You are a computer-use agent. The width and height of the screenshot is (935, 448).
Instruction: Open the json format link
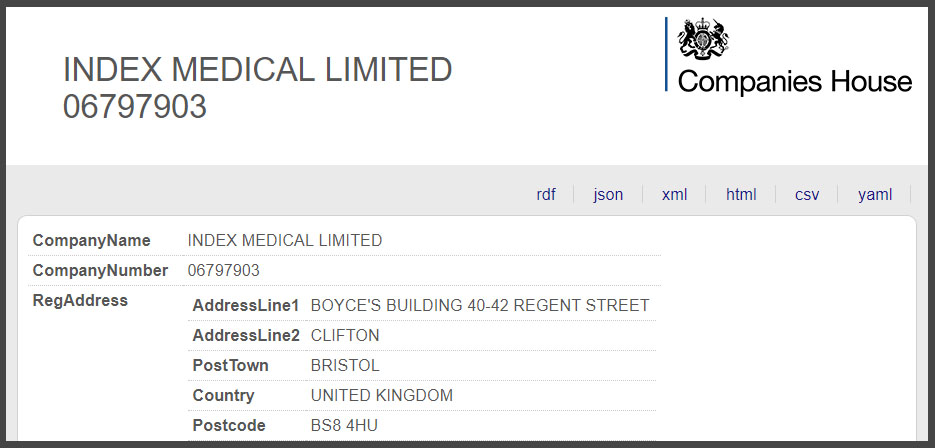608,194
